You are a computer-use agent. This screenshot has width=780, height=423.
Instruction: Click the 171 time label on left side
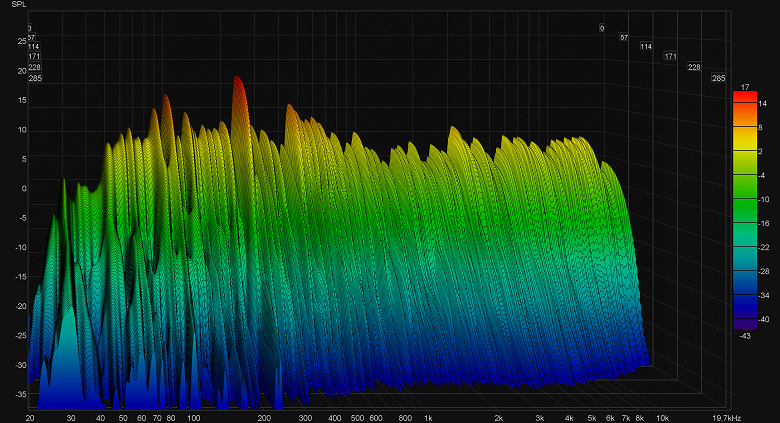pyautogui.click(x=34, y=56)
